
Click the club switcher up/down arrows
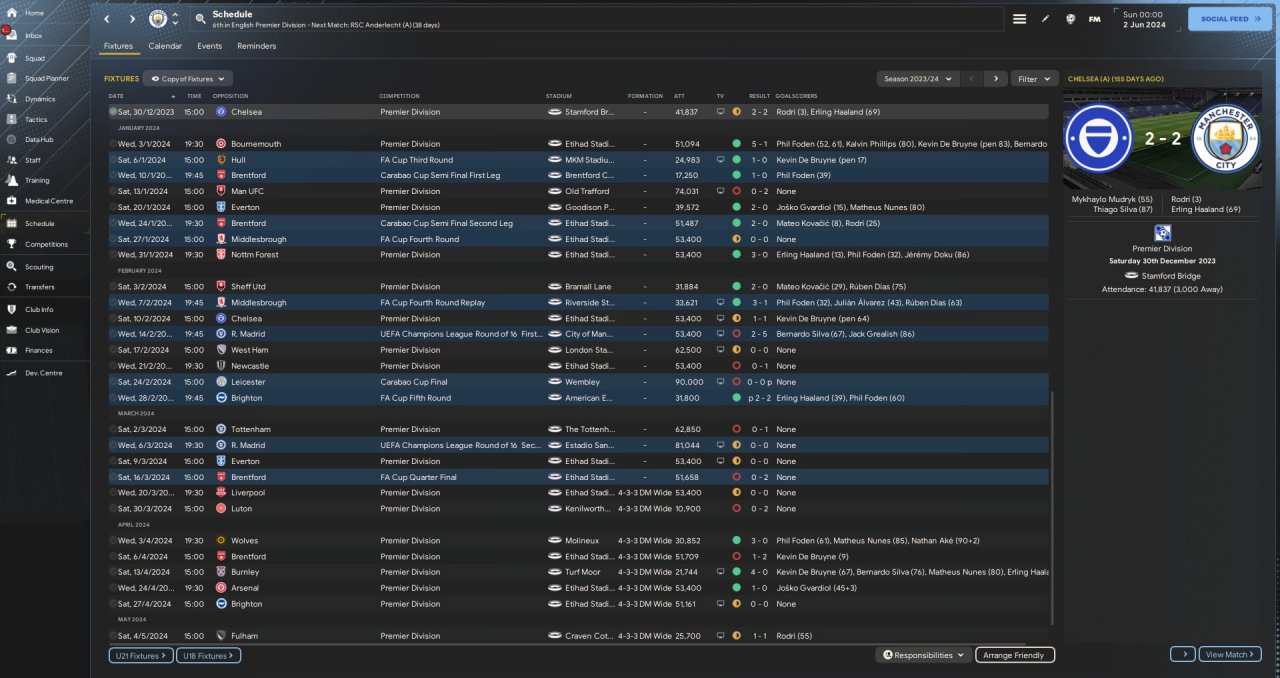[x=176, y=19]
